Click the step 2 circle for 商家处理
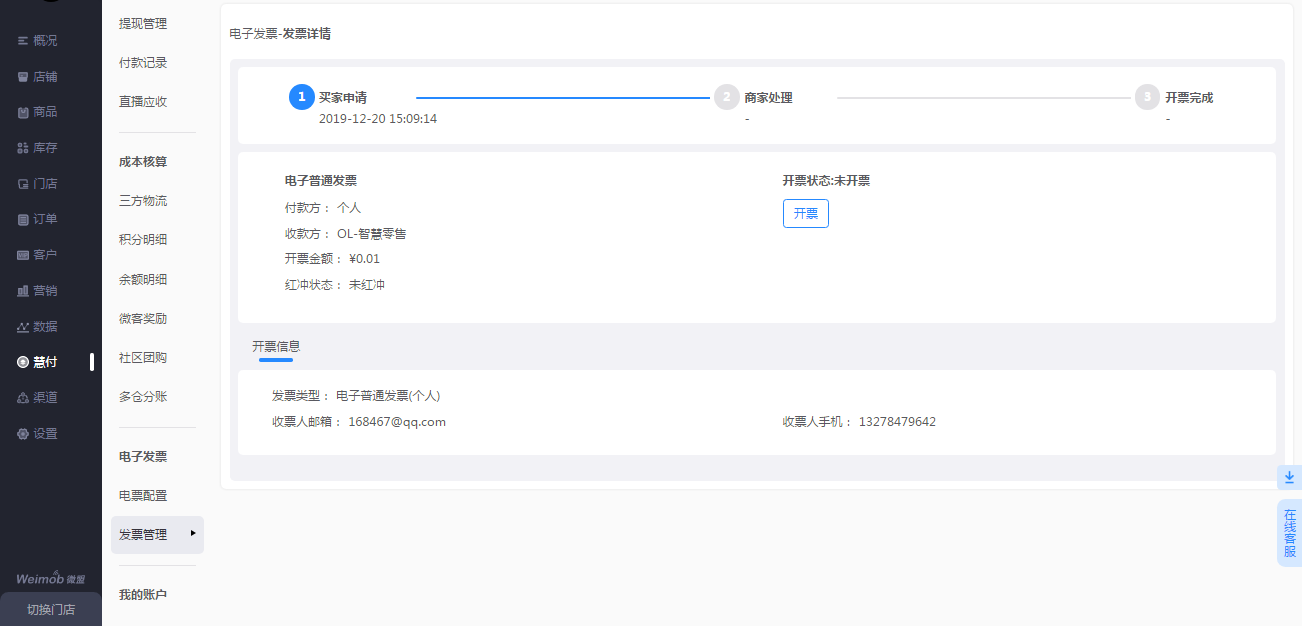 tap(727, 97)
